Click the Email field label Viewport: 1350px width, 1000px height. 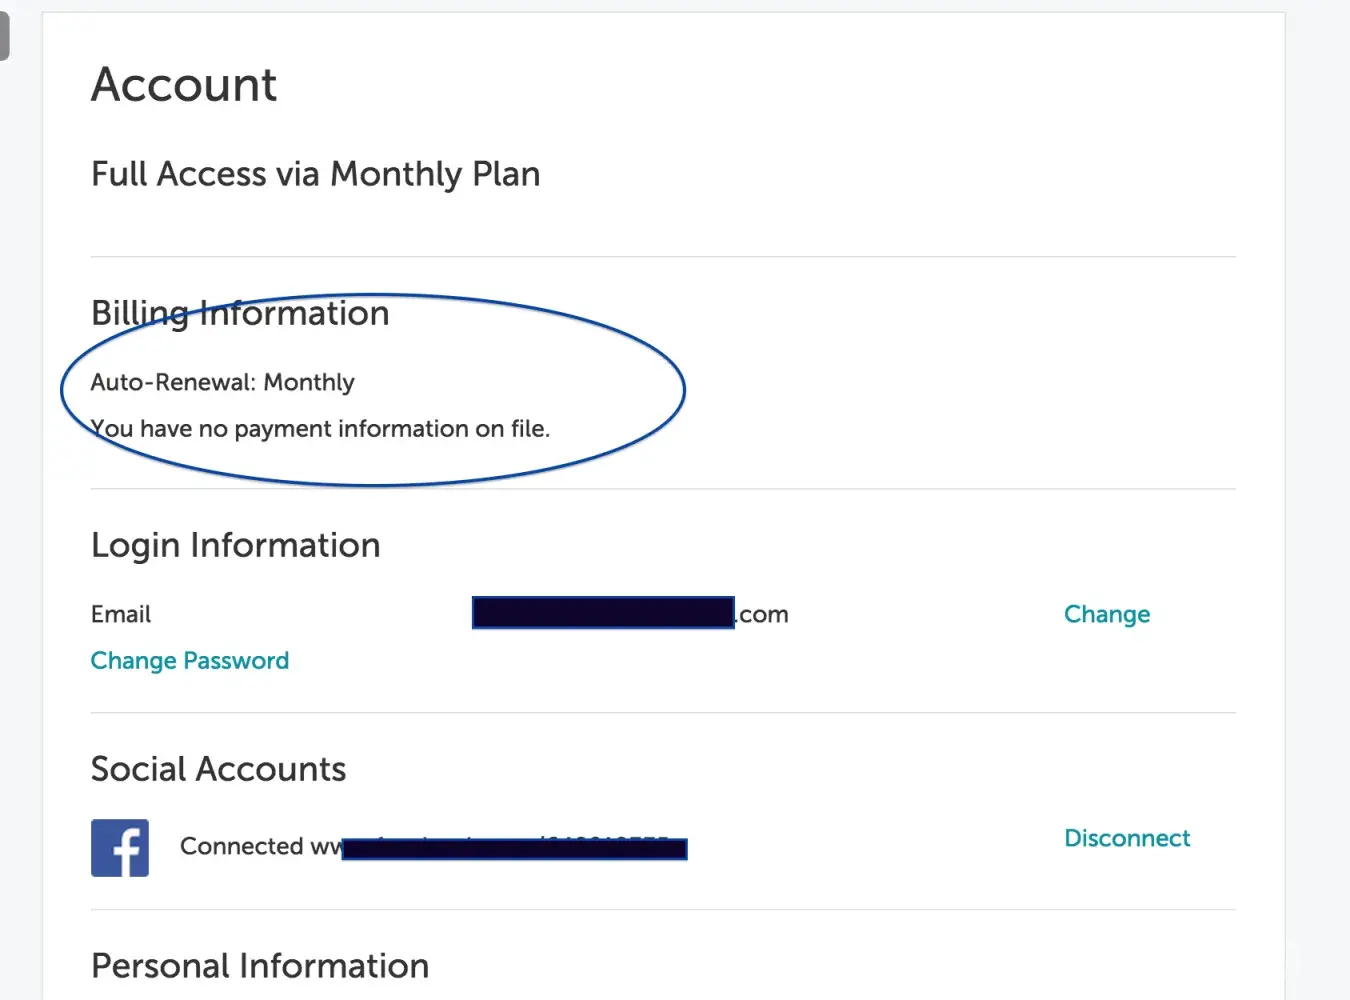pyautogui.click(x=121, y=614)
